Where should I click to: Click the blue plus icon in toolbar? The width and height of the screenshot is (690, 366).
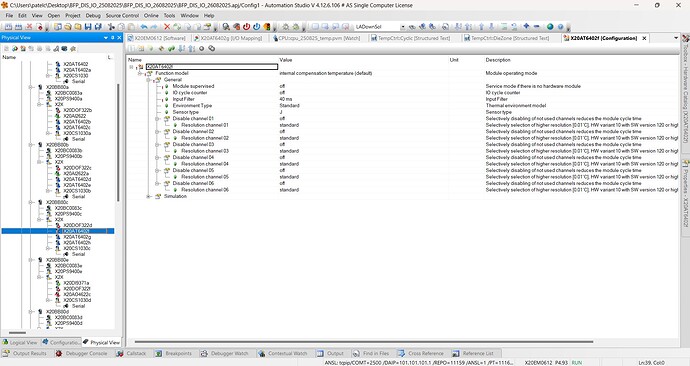tap(526, 26)
